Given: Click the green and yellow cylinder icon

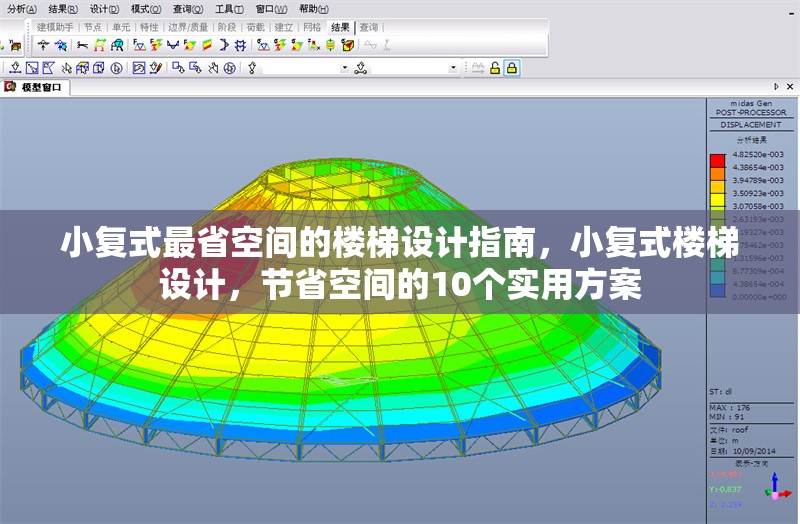Looking at the screenshot, I should coord(330,45).
